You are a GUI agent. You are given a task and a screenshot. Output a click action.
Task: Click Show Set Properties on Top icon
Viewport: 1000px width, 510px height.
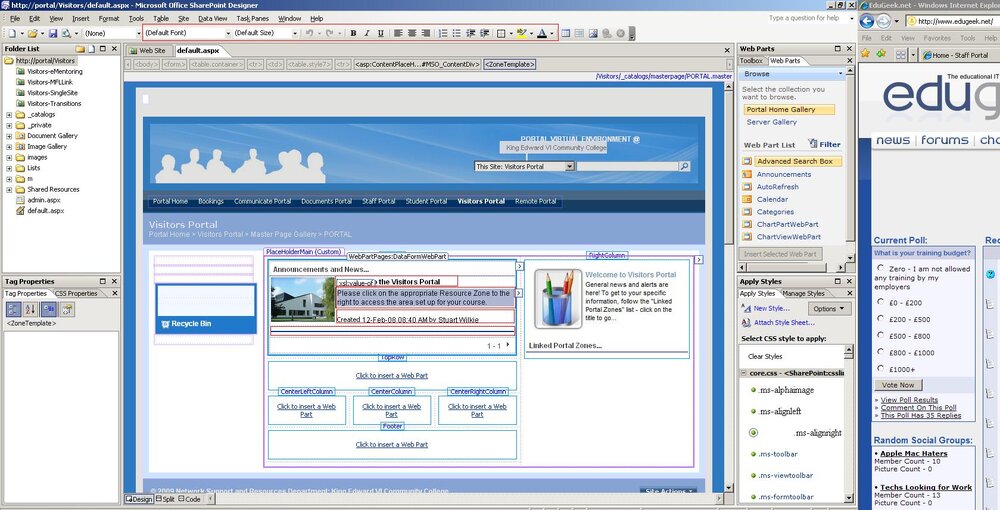pos(49,310)
